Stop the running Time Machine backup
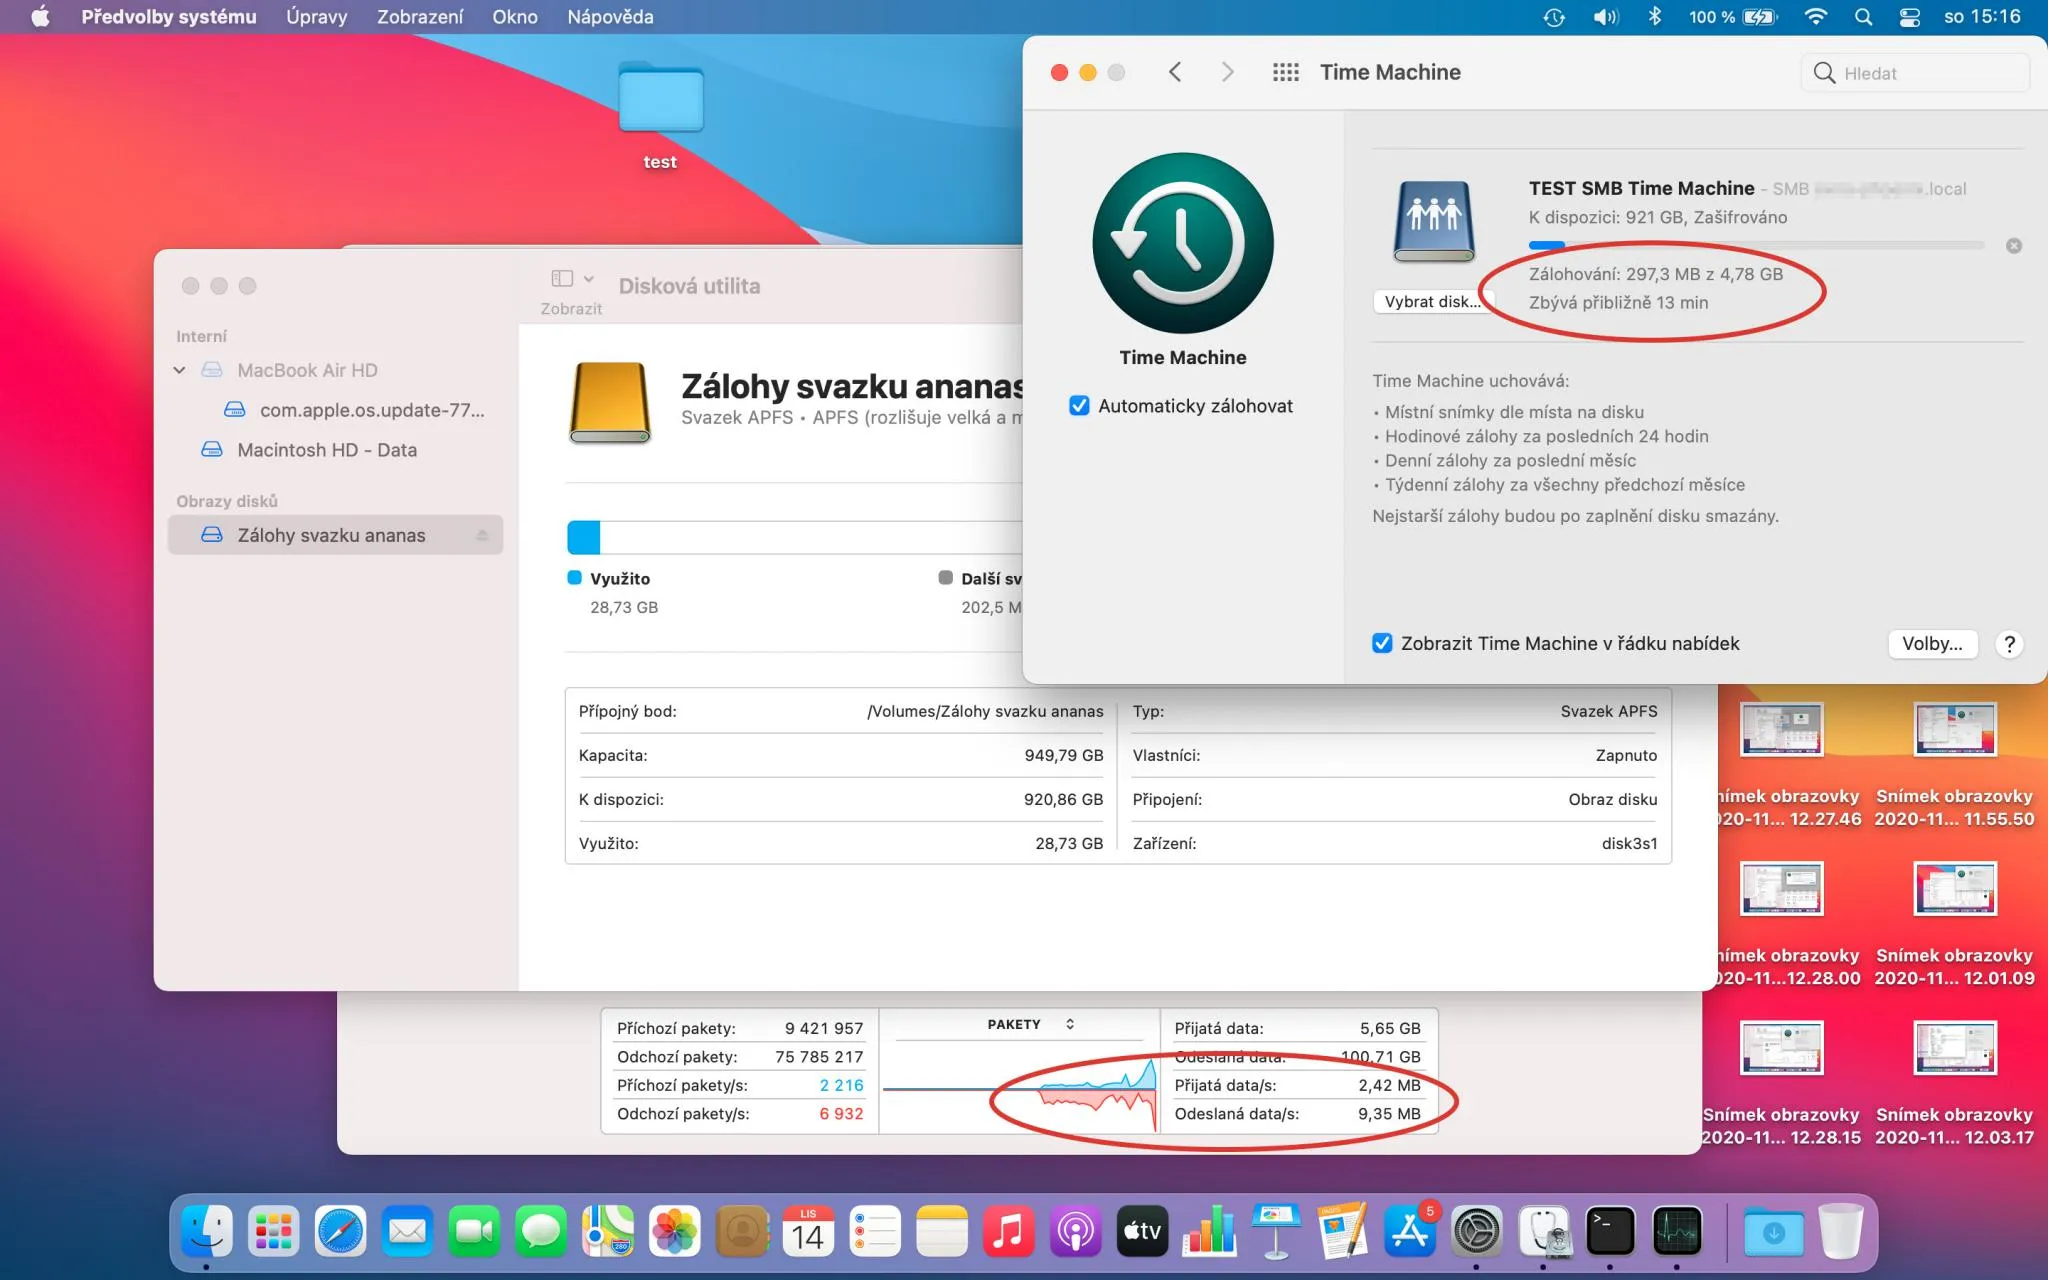The height and width of the screenshot is (1280, 2048). [2014, 246]
